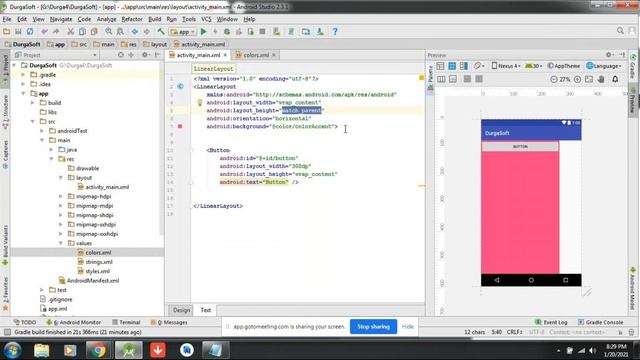Viewport: 640px width, 360px height.
Task: Click the Help question mark icon
Action: tap(335, 31)
